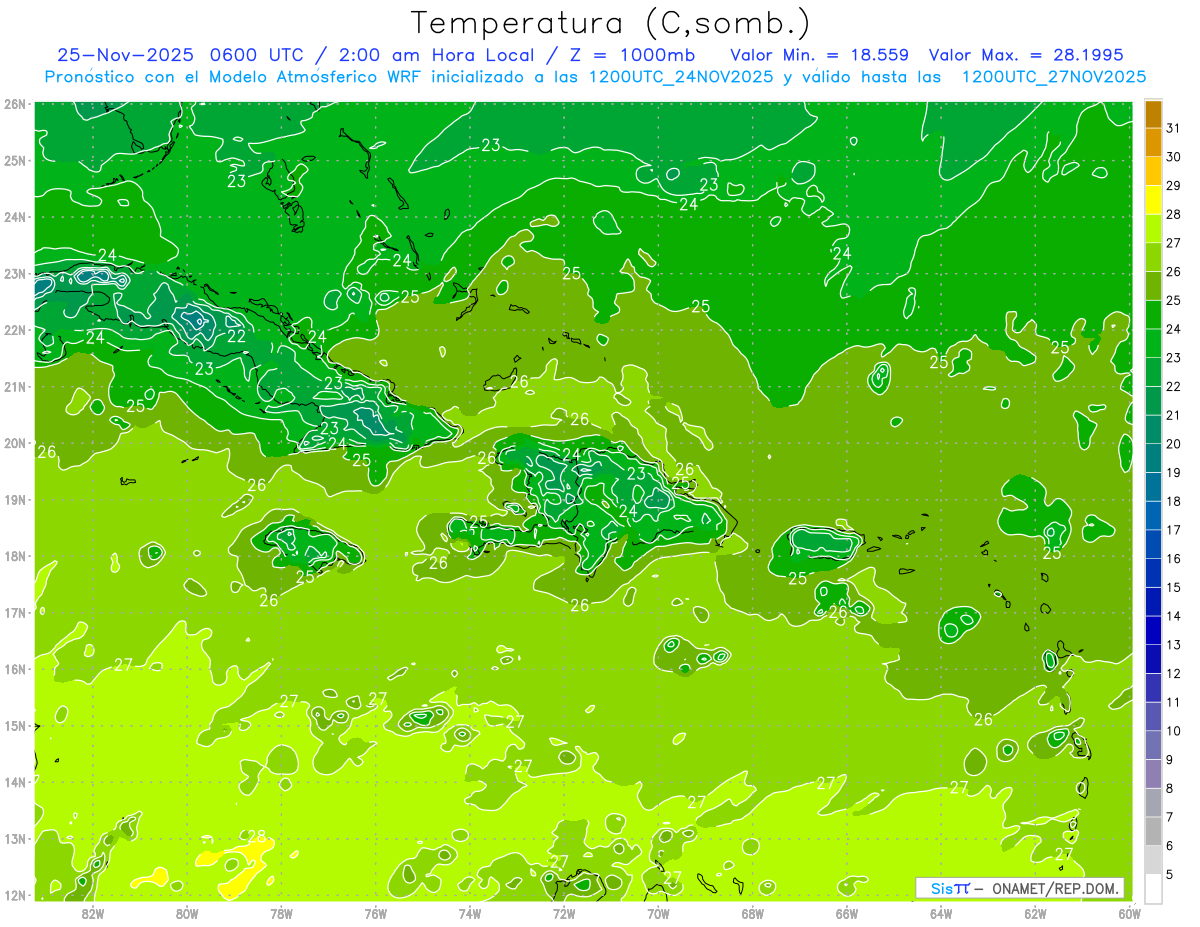Click the yellow 28-degree patch near 13N 79W
1200x927 pixels.
point(240,866)
